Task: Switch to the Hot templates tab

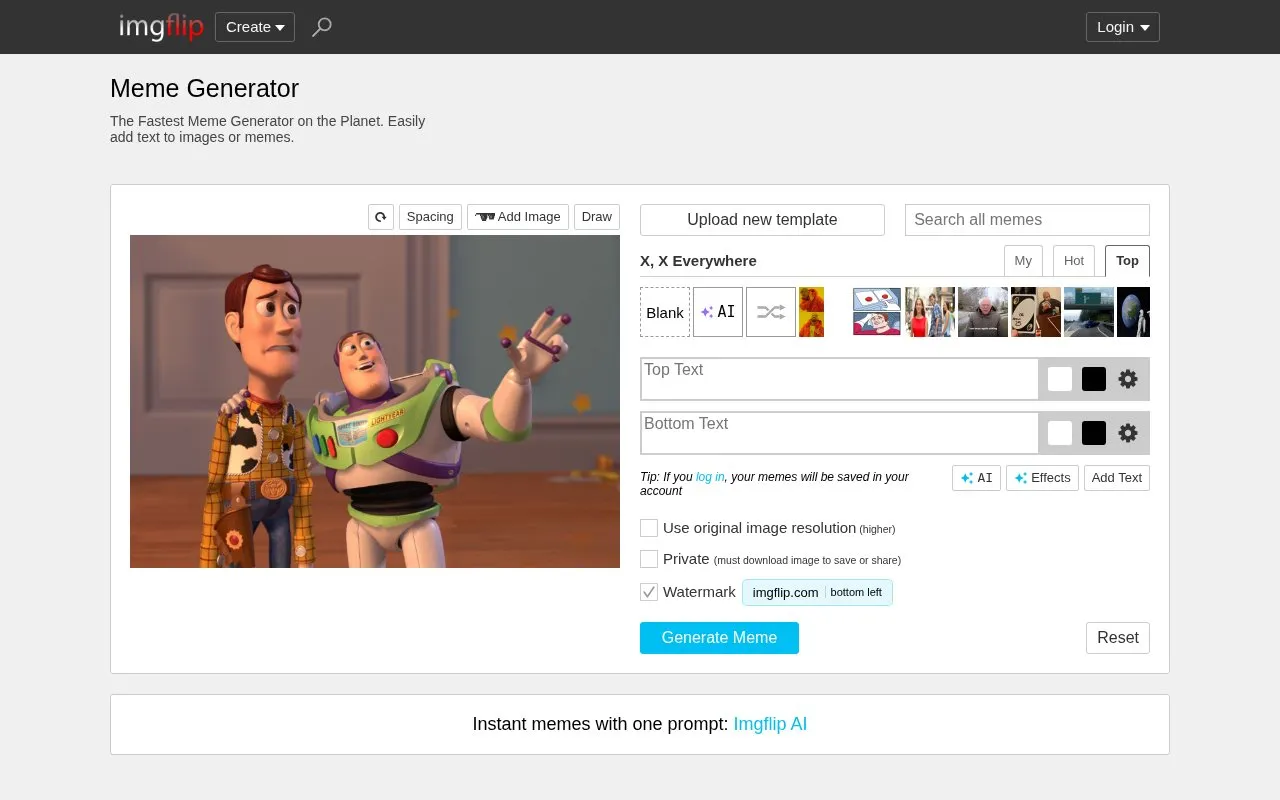Action: click(x=1074, y=261)
